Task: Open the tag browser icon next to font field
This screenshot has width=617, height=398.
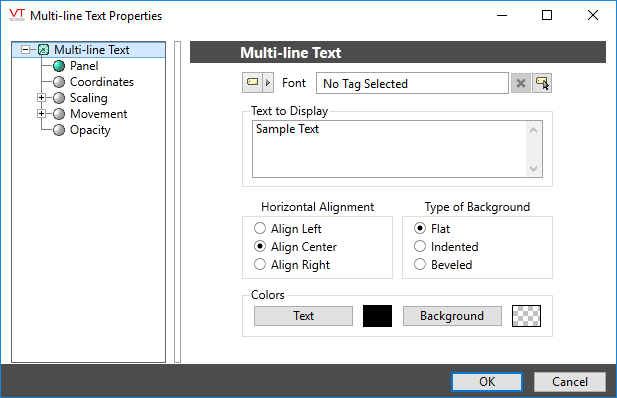Action: pos(542,83)
